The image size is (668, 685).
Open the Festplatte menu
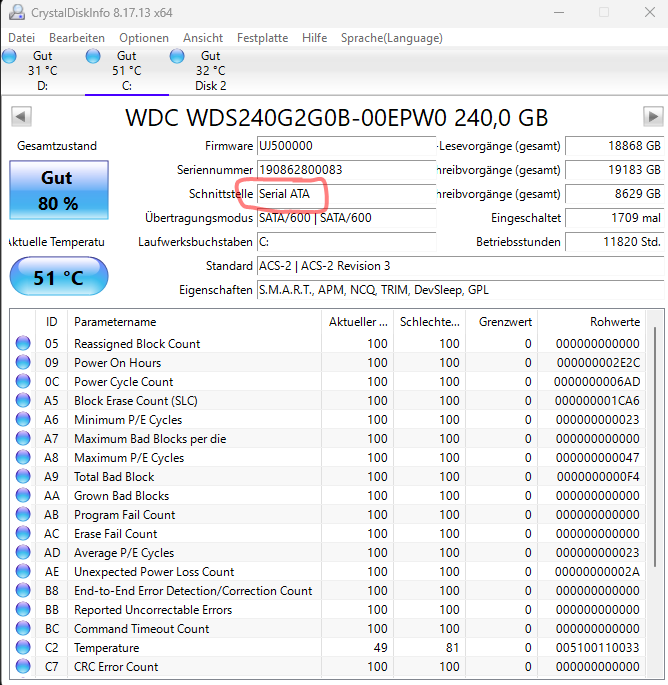(x=263, y=38)
